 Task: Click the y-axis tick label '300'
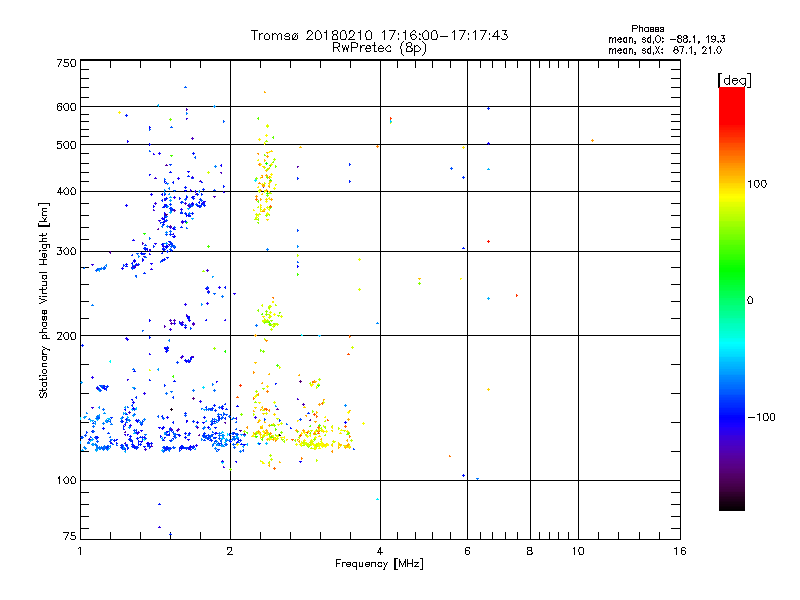tap(66, 251)
